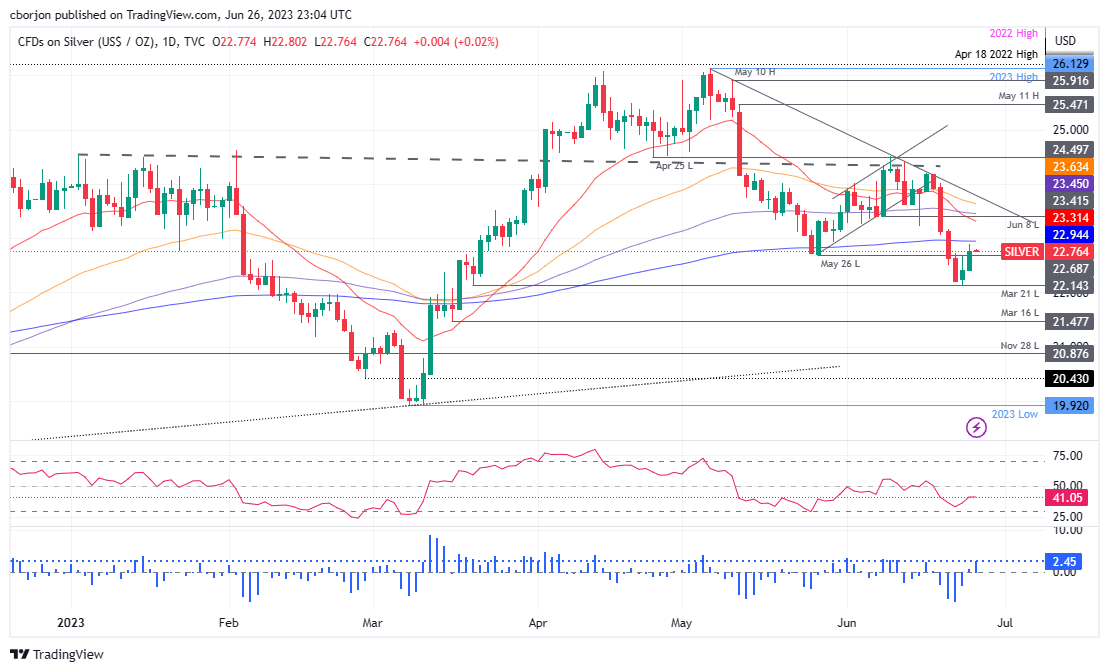
Task: Open the 1D timeframe selector in the legend
Action: (166, 42)
